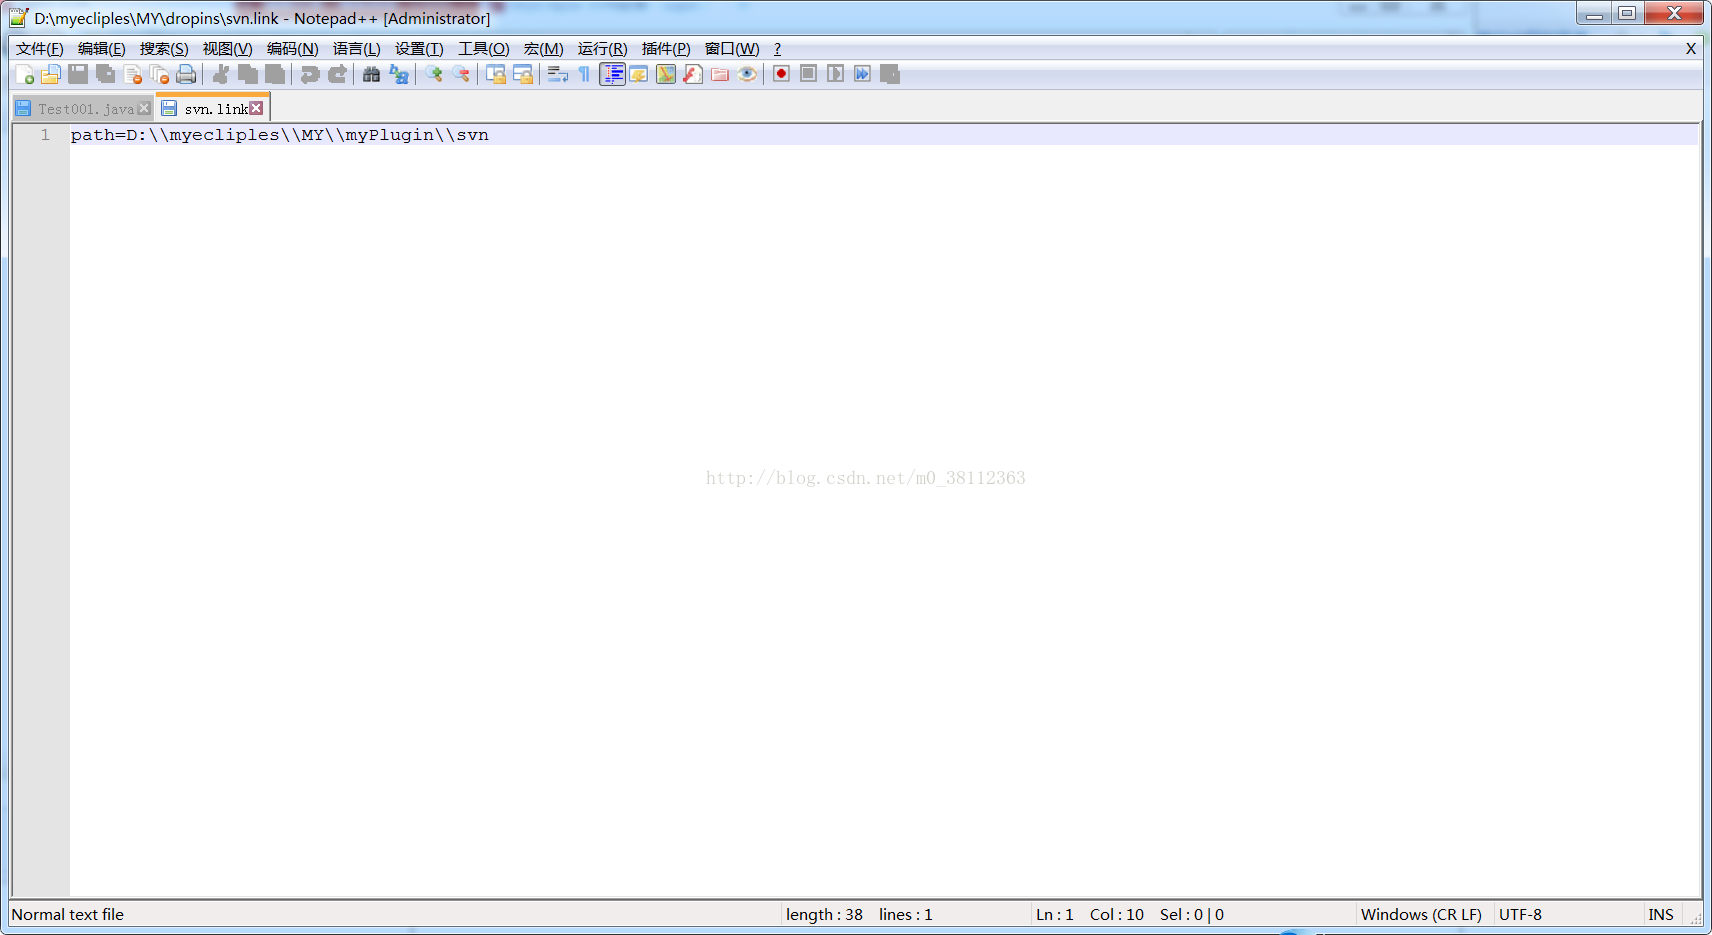Open the Function List icon
This screenshot has height=935, width=1712.
click(693, 74)
